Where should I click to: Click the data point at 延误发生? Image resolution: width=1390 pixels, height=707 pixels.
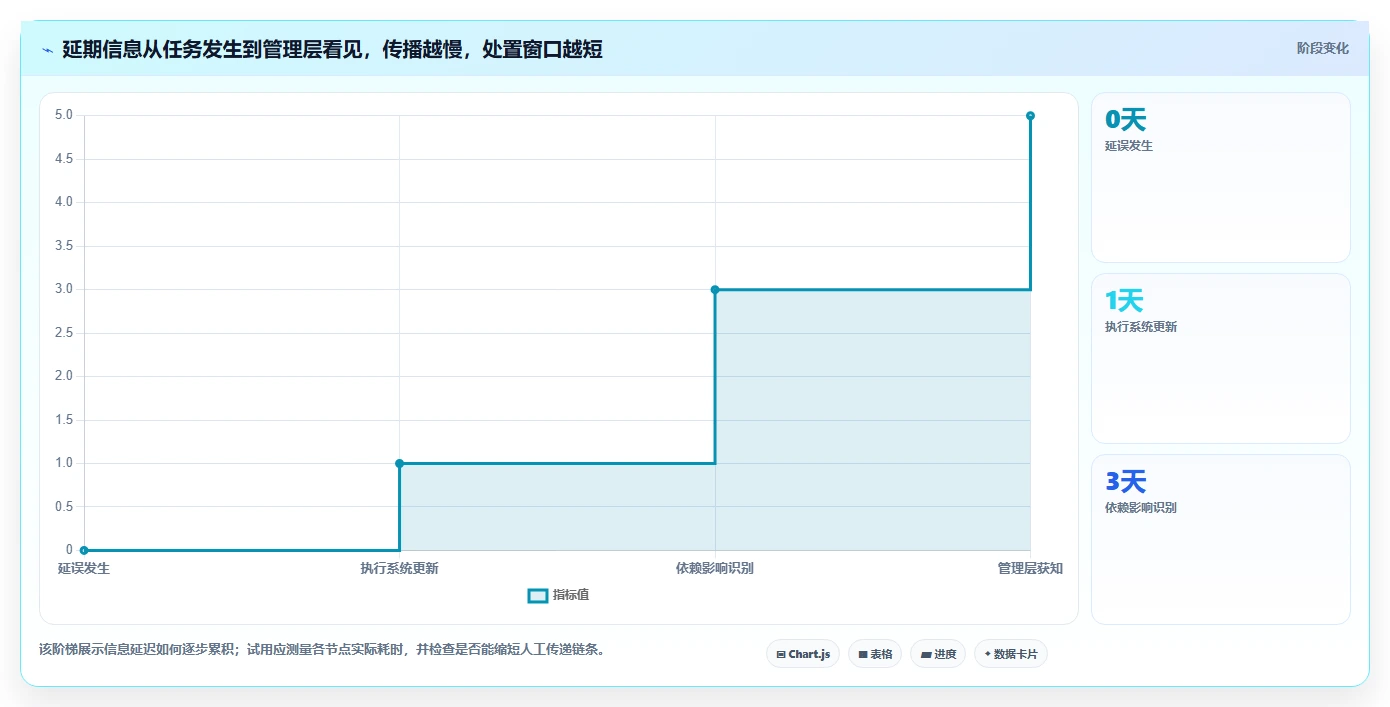[x=84, y=550]
